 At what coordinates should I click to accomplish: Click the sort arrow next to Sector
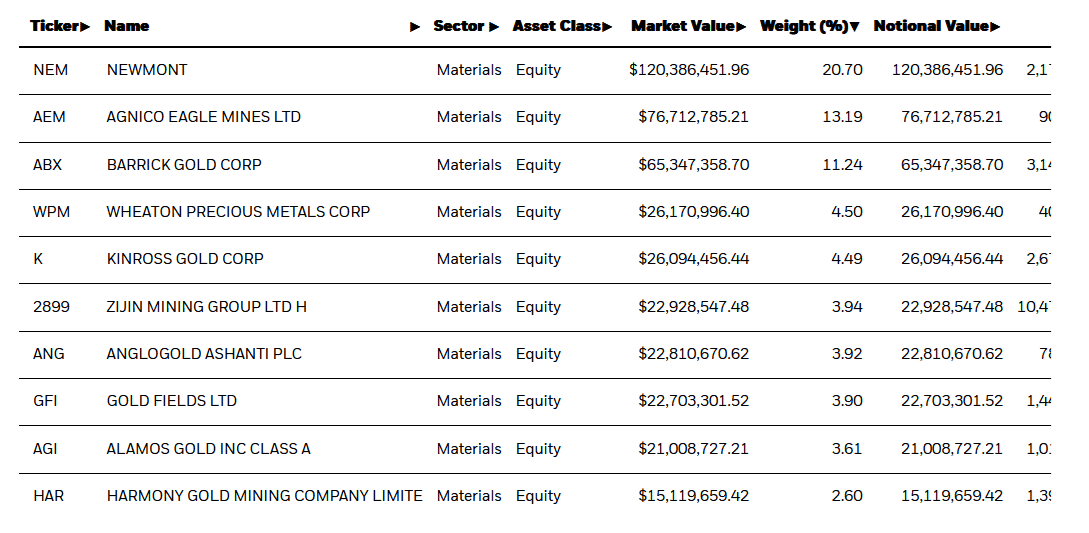[x=494, y=27]
